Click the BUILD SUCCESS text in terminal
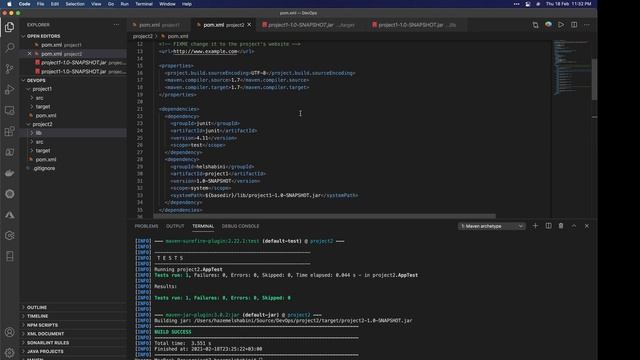Viewport: 640px width, 360px height. coord(173,332)
